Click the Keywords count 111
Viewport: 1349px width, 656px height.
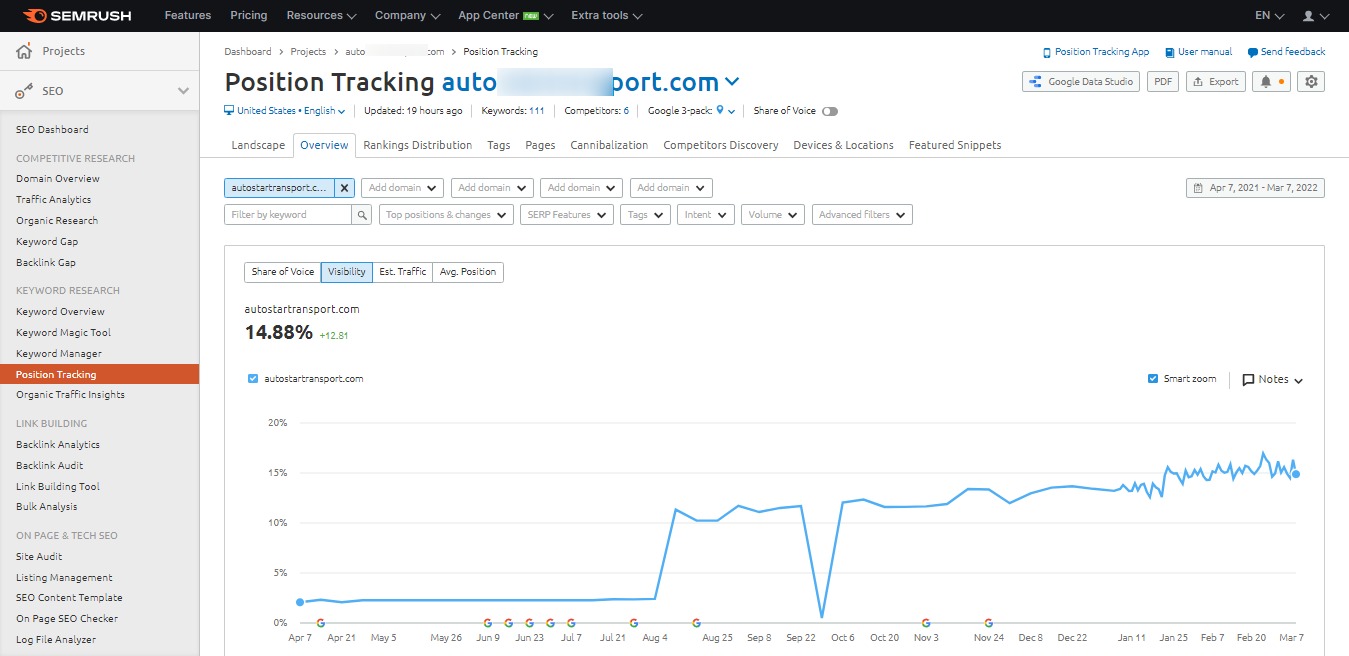(x=537, y=111)
